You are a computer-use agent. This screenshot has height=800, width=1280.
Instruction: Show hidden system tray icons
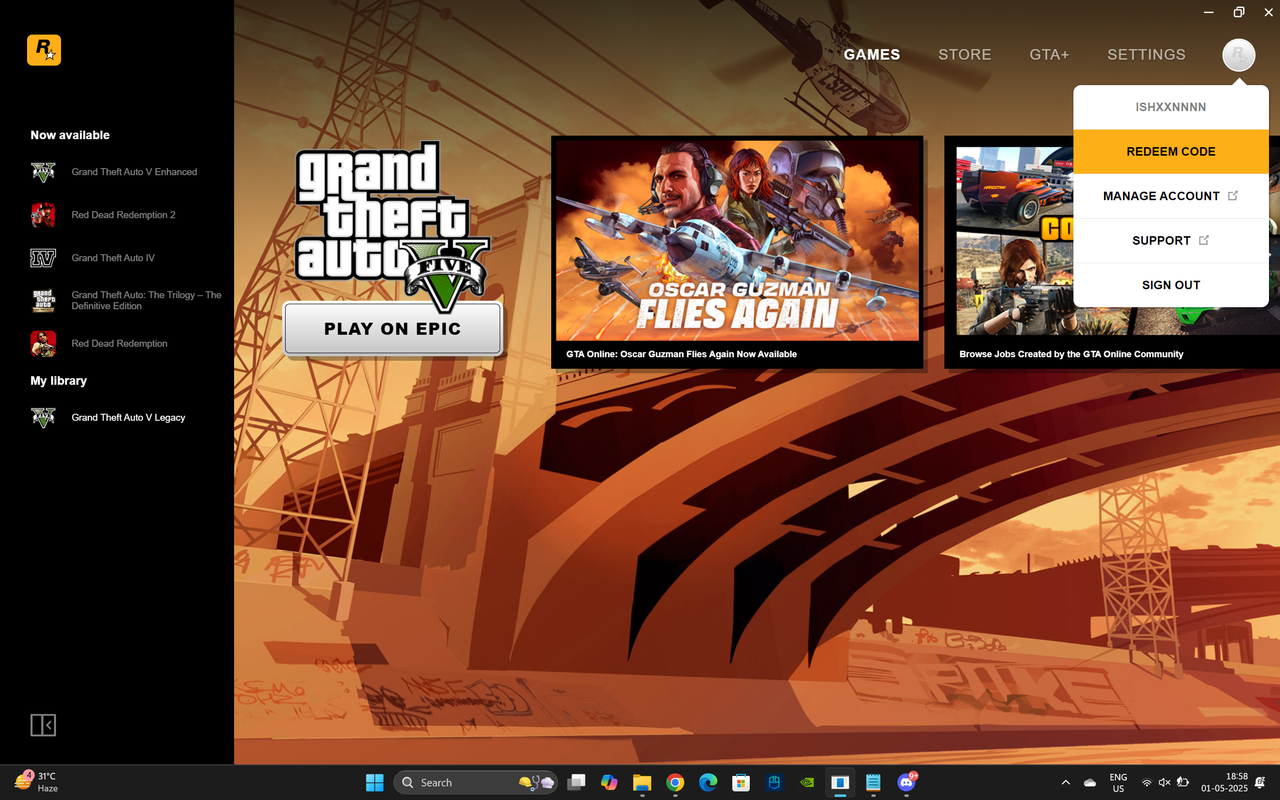click(1065, 783)
